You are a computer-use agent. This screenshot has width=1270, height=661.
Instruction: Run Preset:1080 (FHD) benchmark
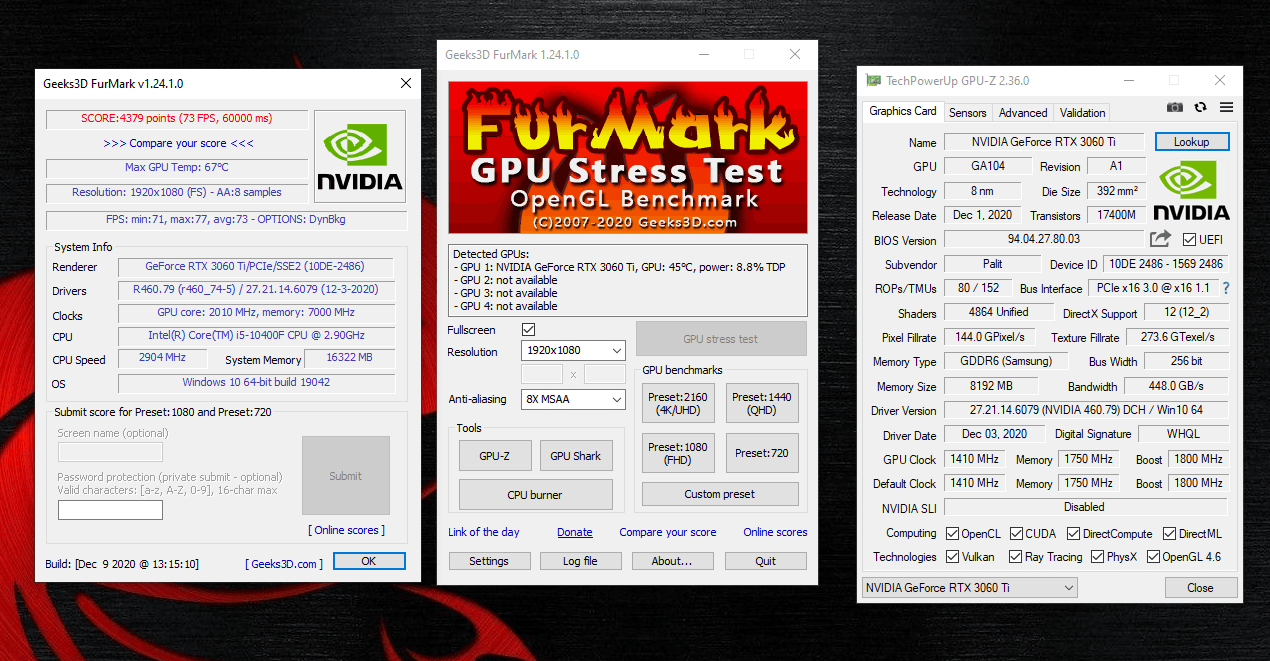point(678,453)
